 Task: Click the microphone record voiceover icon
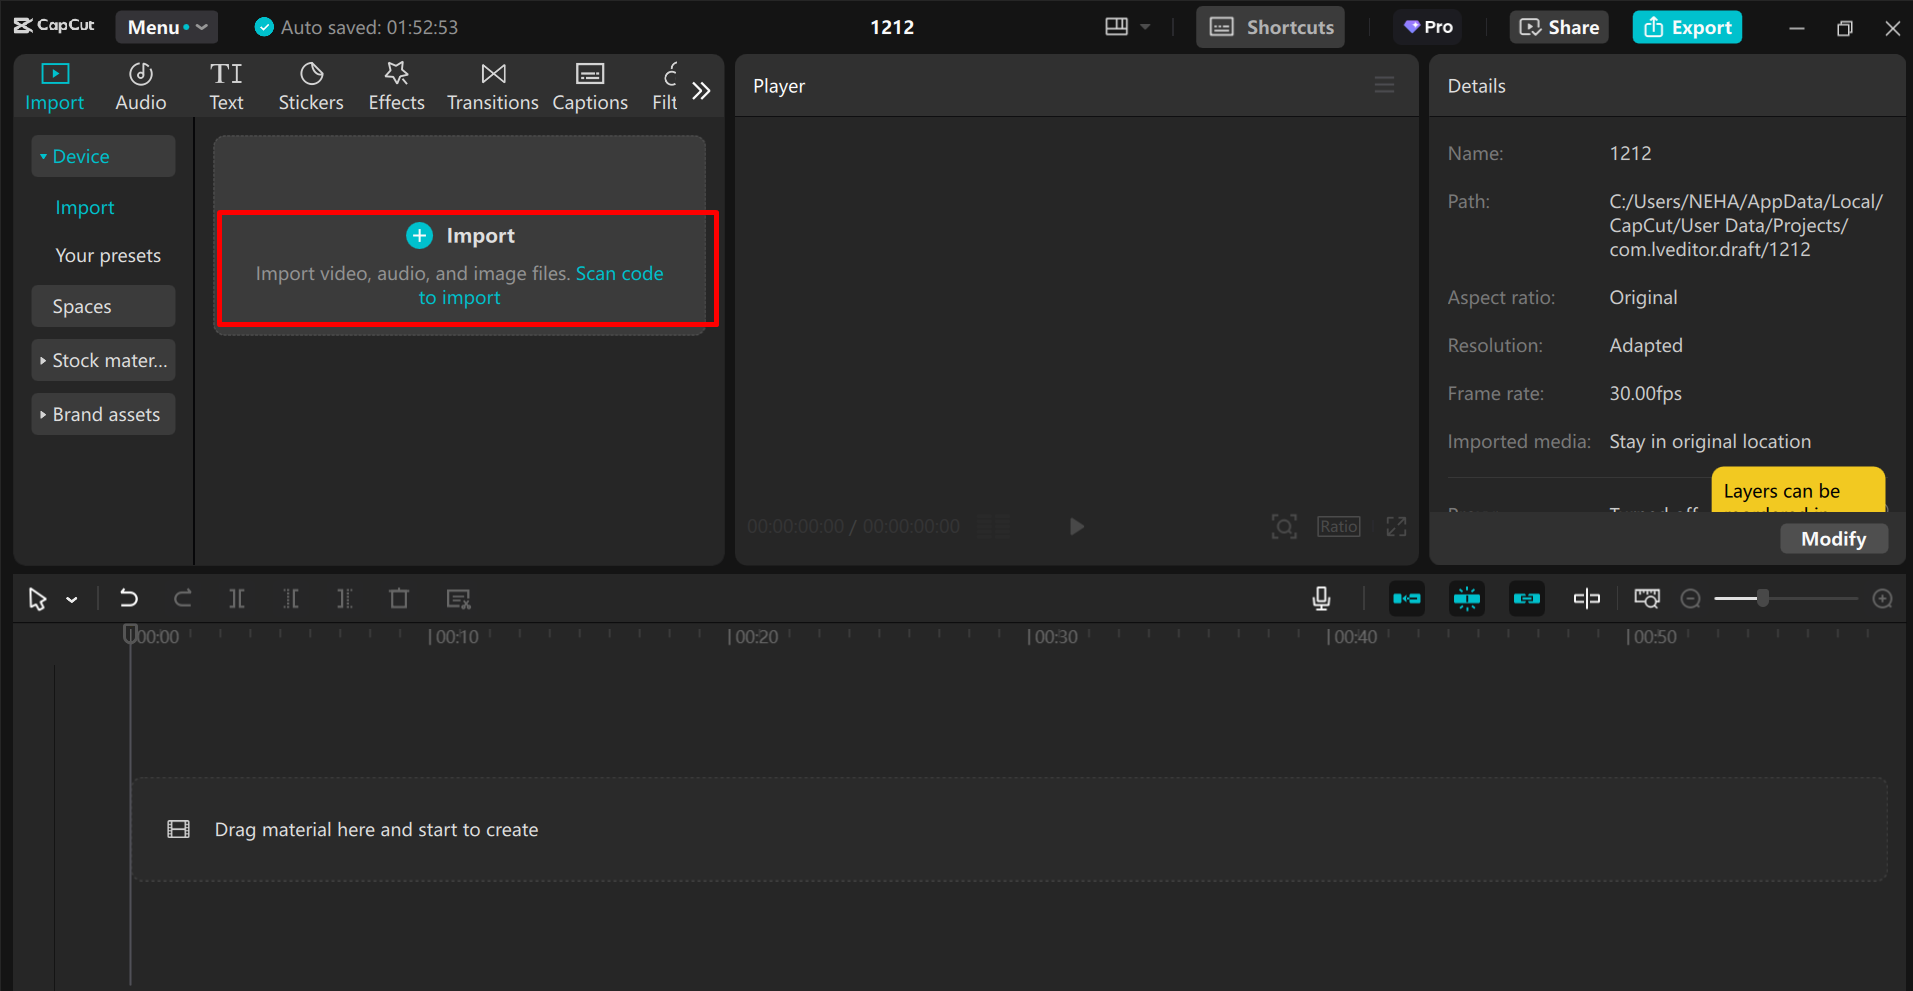pos(1321,599)
